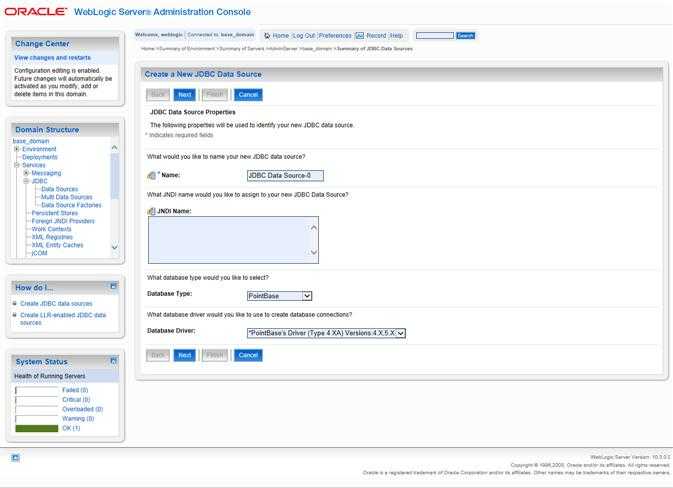Open XML Entity Caches tree item
Image resolution: width=673 pixels, height=488 pixels.
[58, 245]
